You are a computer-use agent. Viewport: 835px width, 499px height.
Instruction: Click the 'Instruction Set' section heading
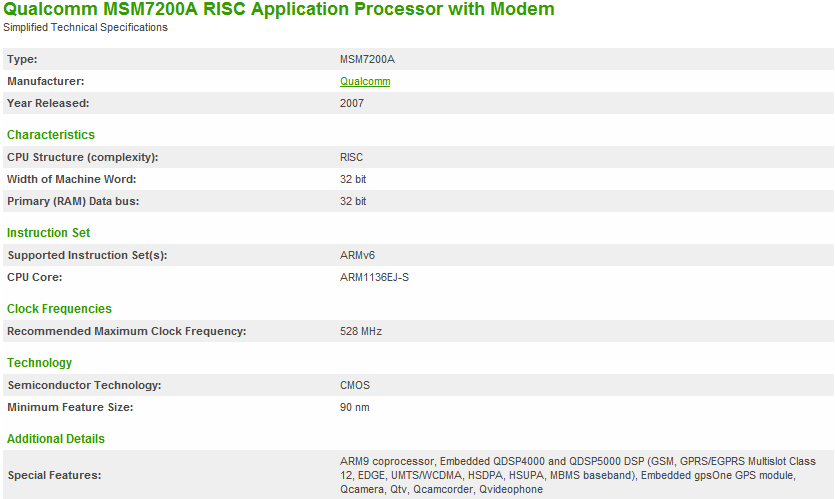(x=48, y=233)
